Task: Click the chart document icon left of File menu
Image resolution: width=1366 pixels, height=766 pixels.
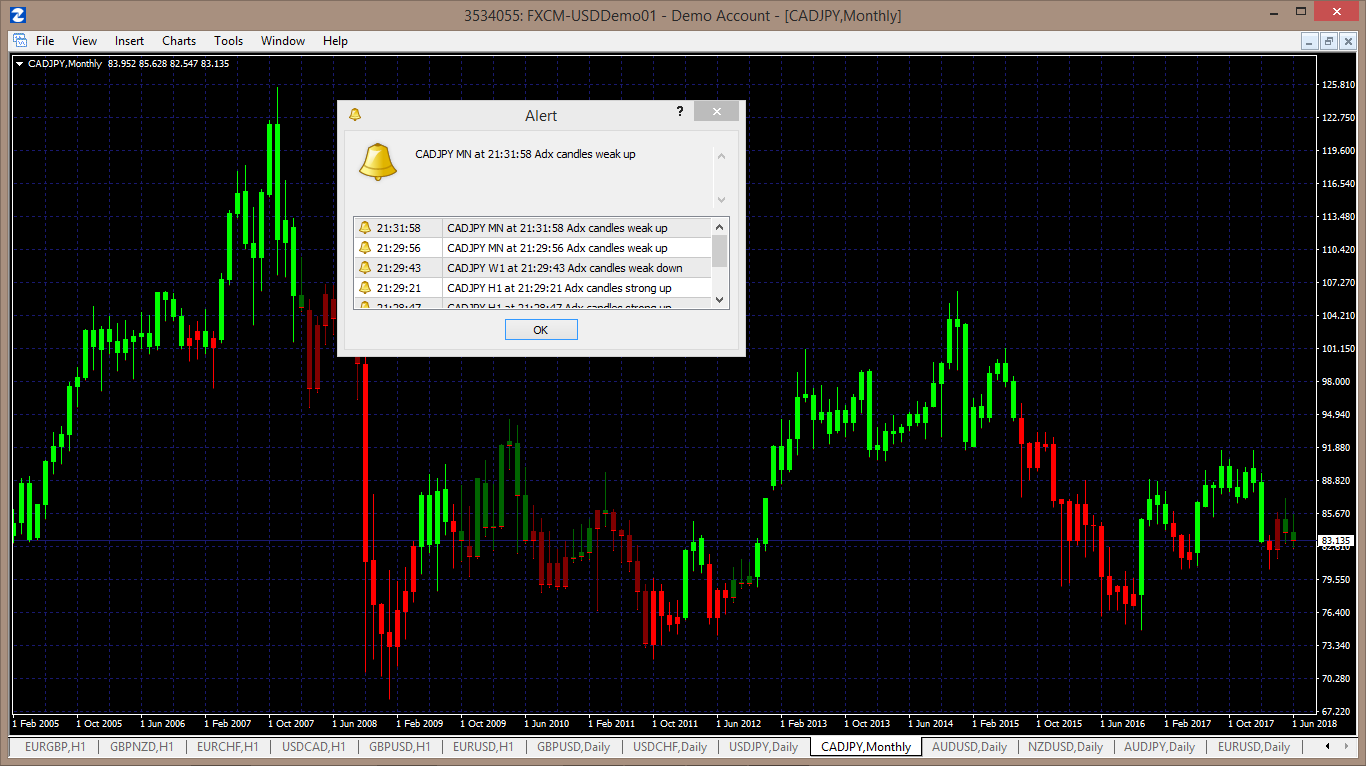Action: tap(19, 41)
